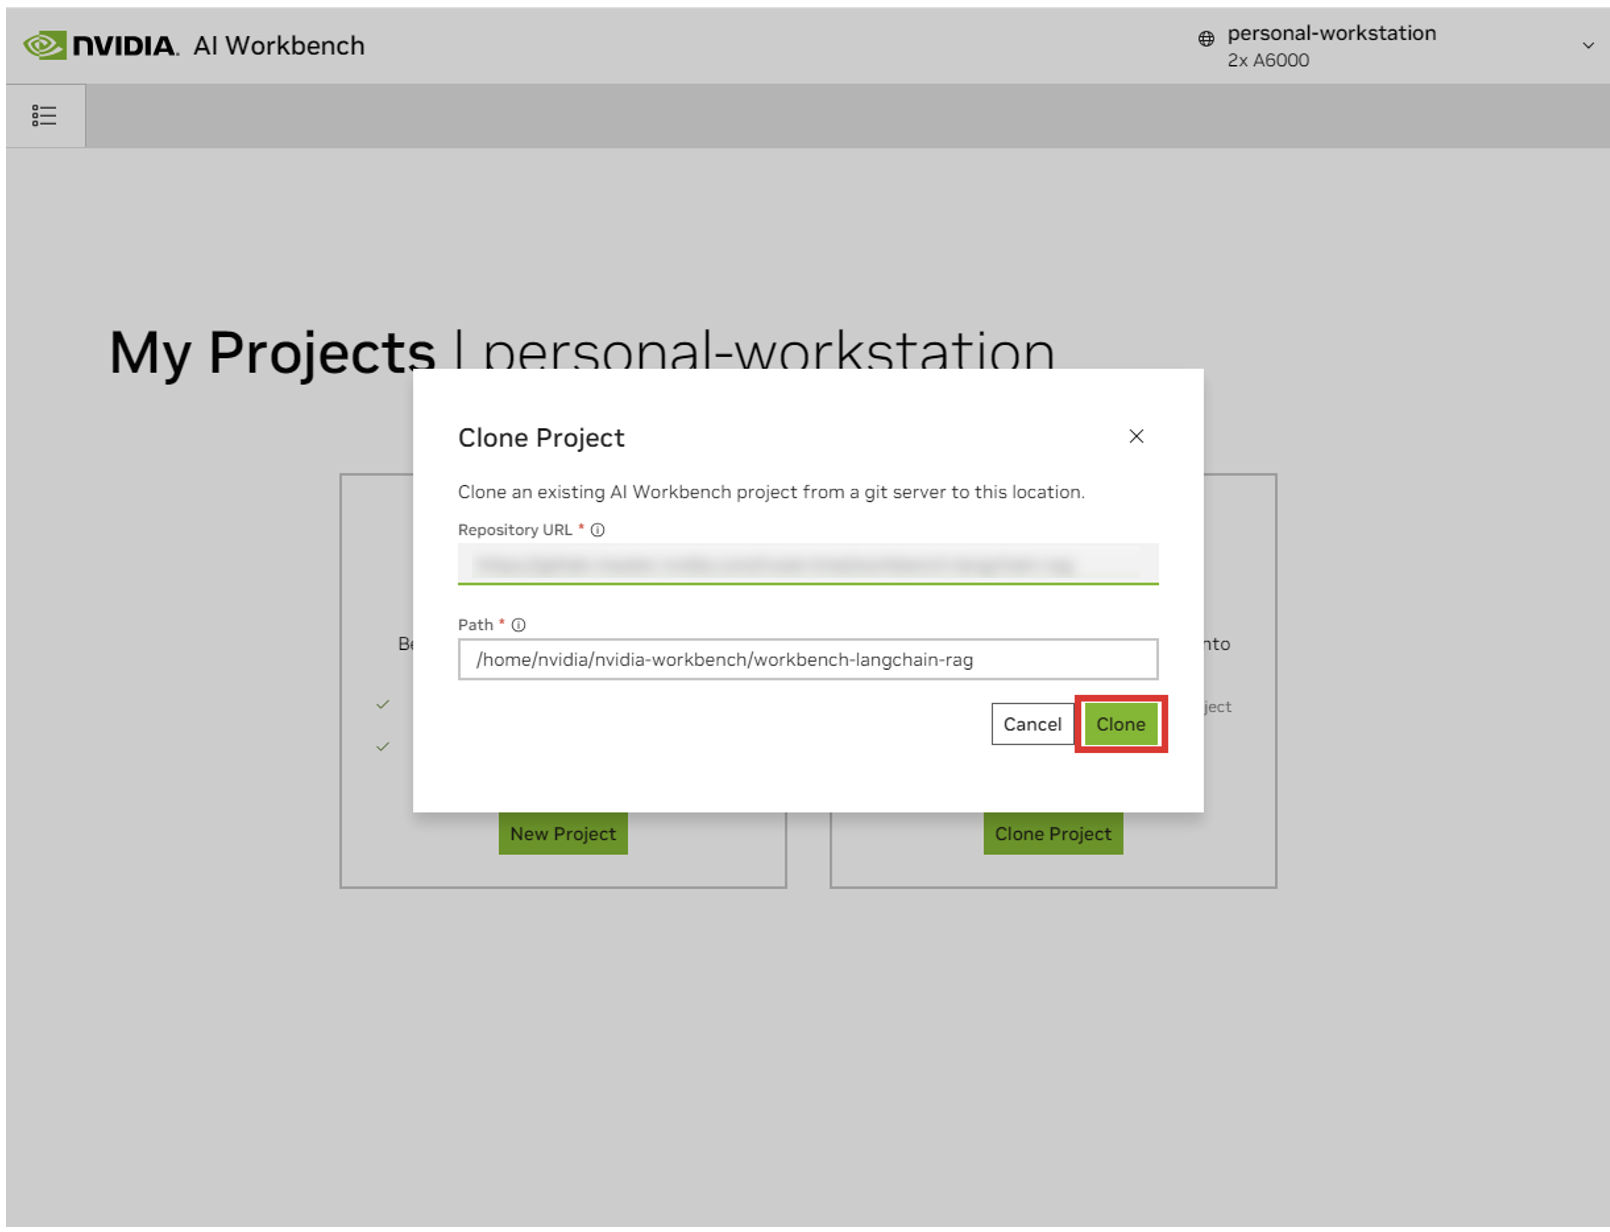Show info tooltip for Repository URL
Viewport: 1610px width, 1232px height.
tap(598, 530)
